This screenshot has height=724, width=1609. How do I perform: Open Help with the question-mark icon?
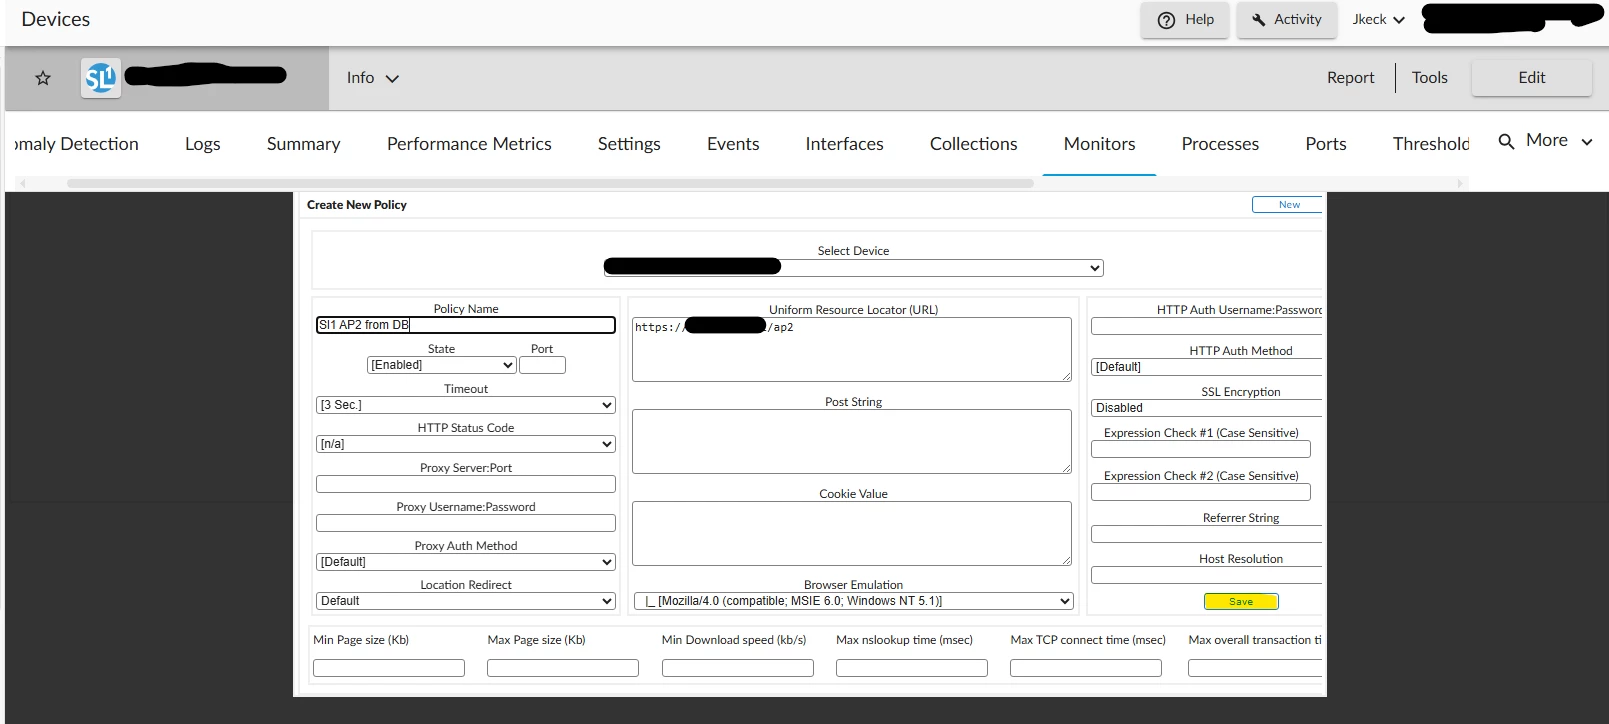(x=1185, y=20)
